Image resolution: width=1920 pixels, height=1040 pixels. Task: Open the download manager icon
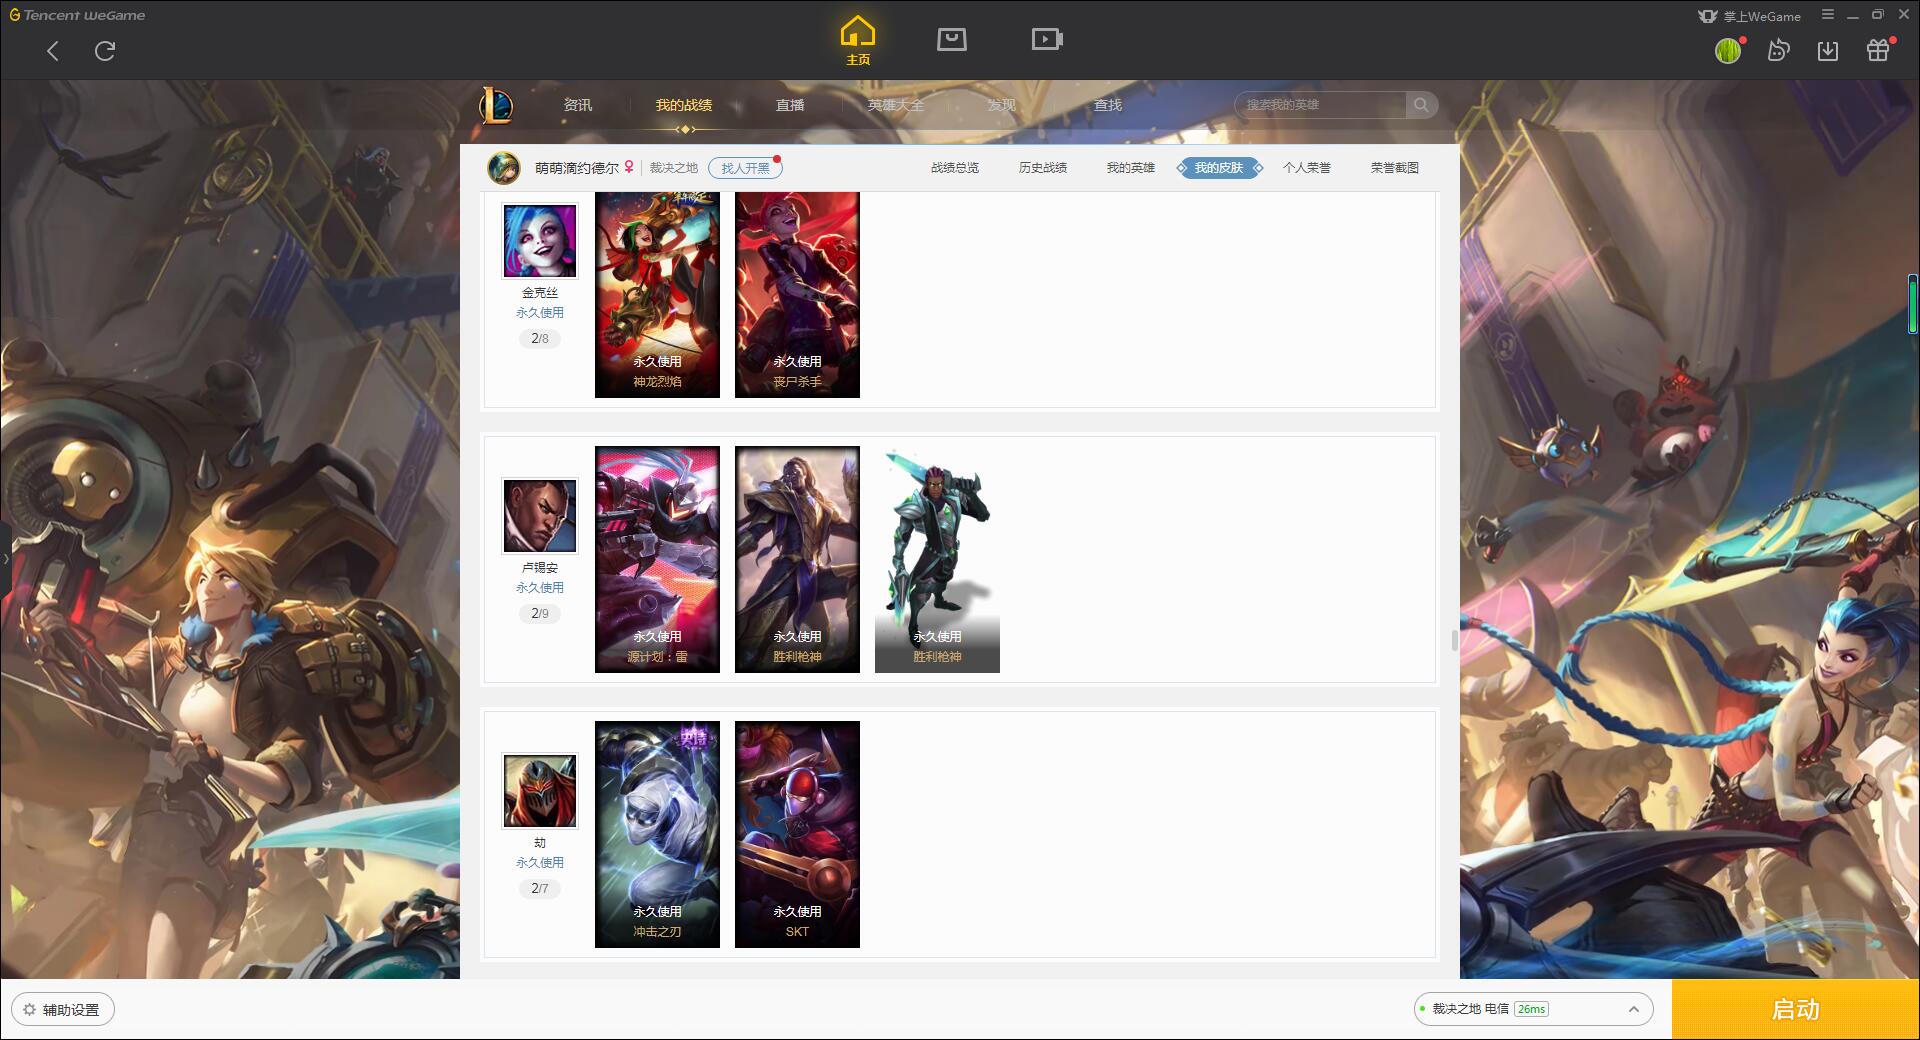pyautogui.click(x=1828, y=51)
